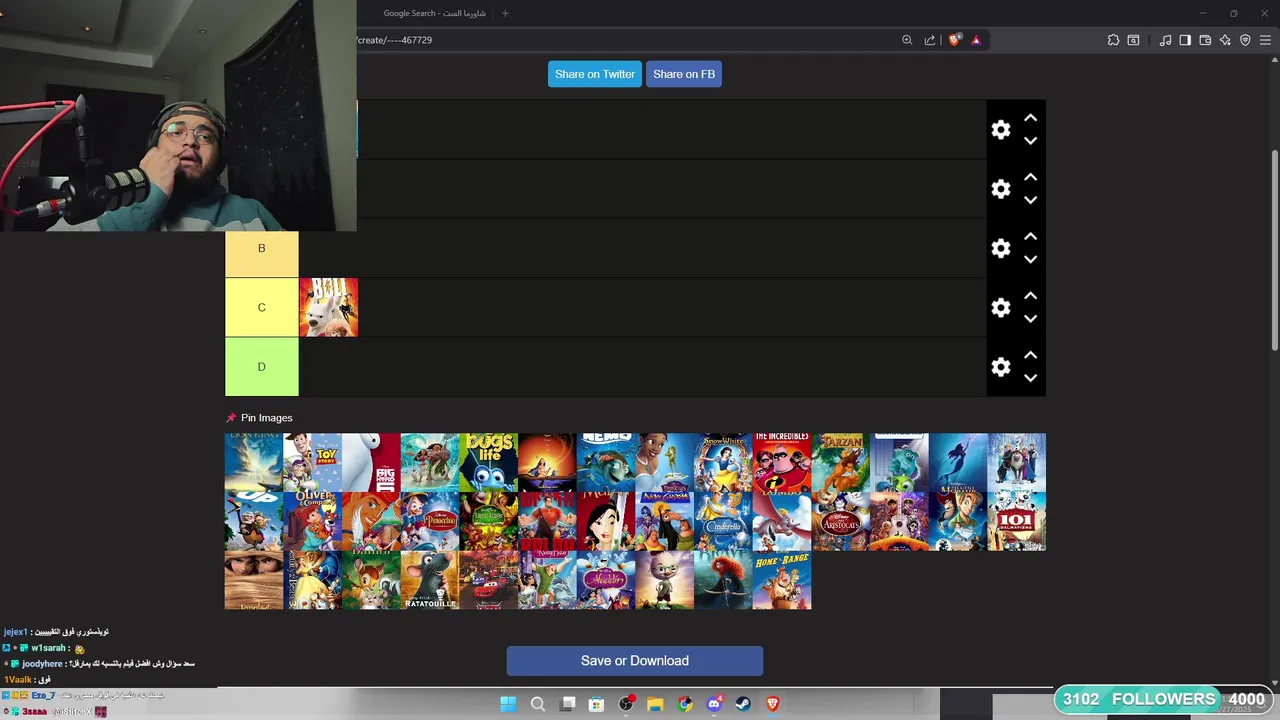Select the Up poster thumbnail
This screenshot has width=1280, height=720.
click(254, 521)
